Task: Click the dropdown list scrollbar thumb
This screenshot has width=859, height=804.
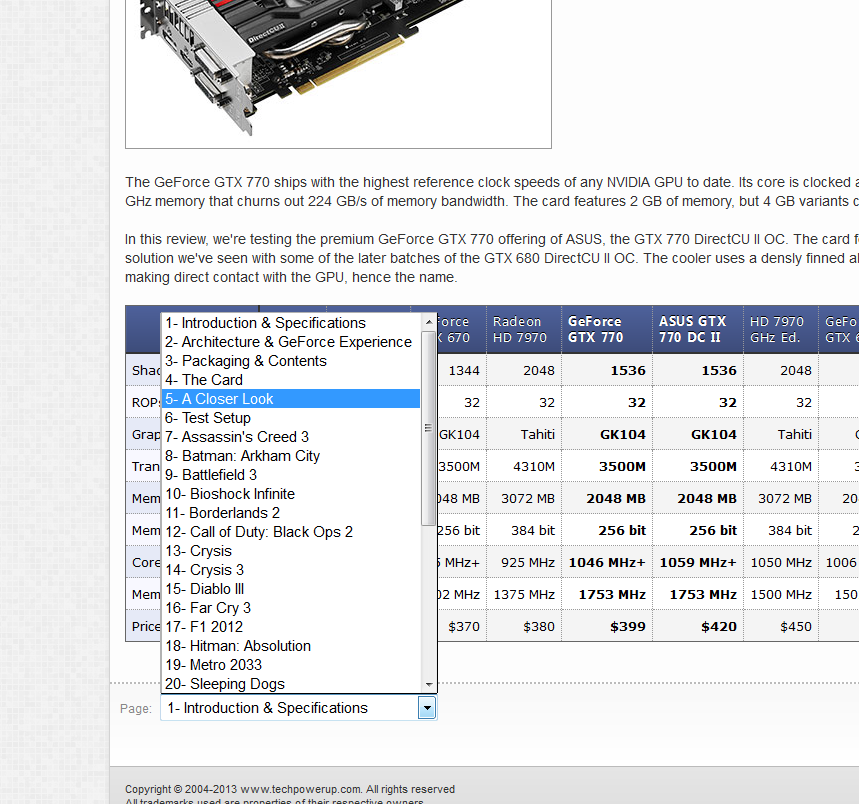Action: coord(429,427)
